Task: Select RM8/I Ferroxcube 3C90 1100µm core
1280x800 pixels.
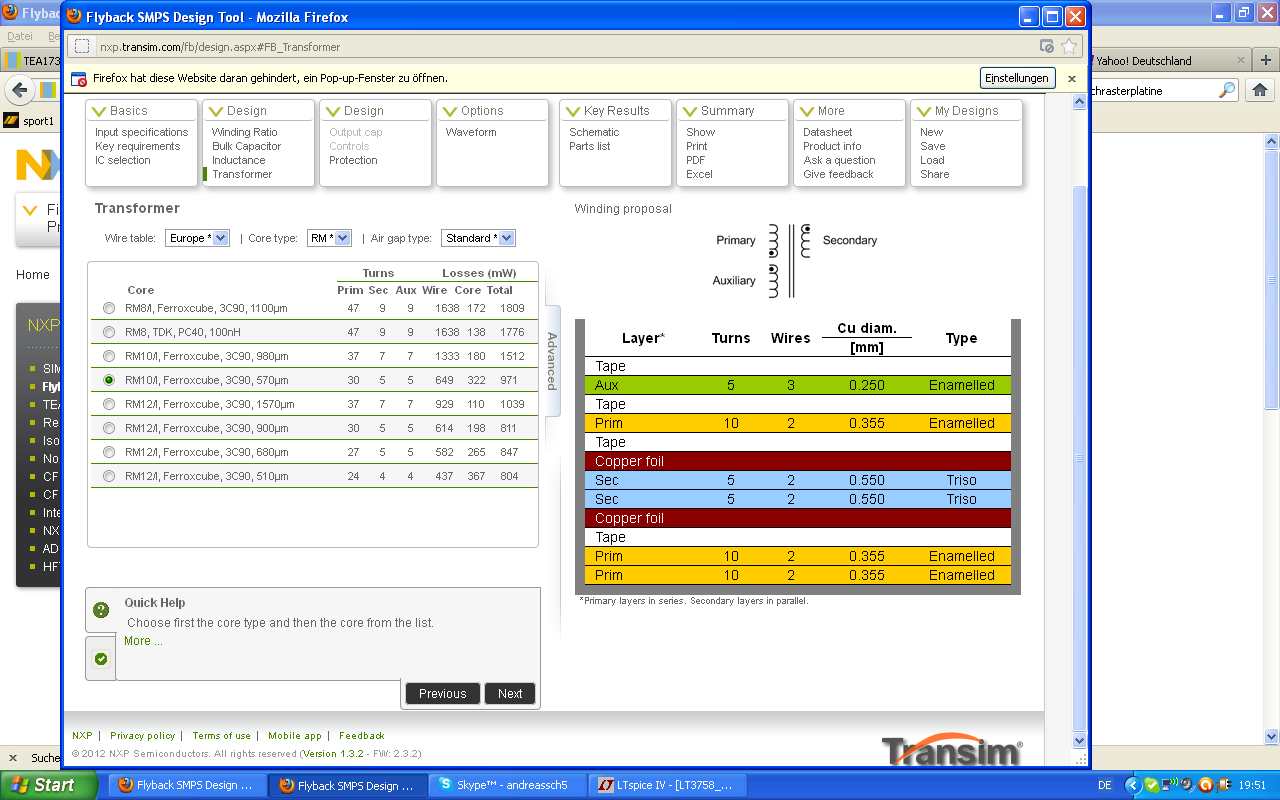Action: (x=109, y=308)
